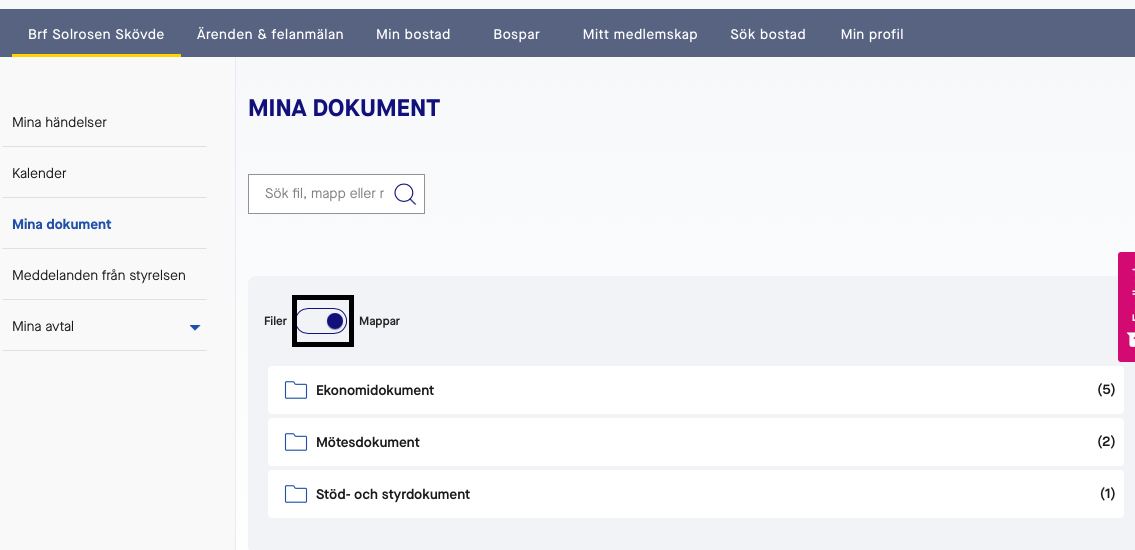Click the Stöd- och styrdokument folder icon
1135x550 pixels.
[x=295, y=494]
